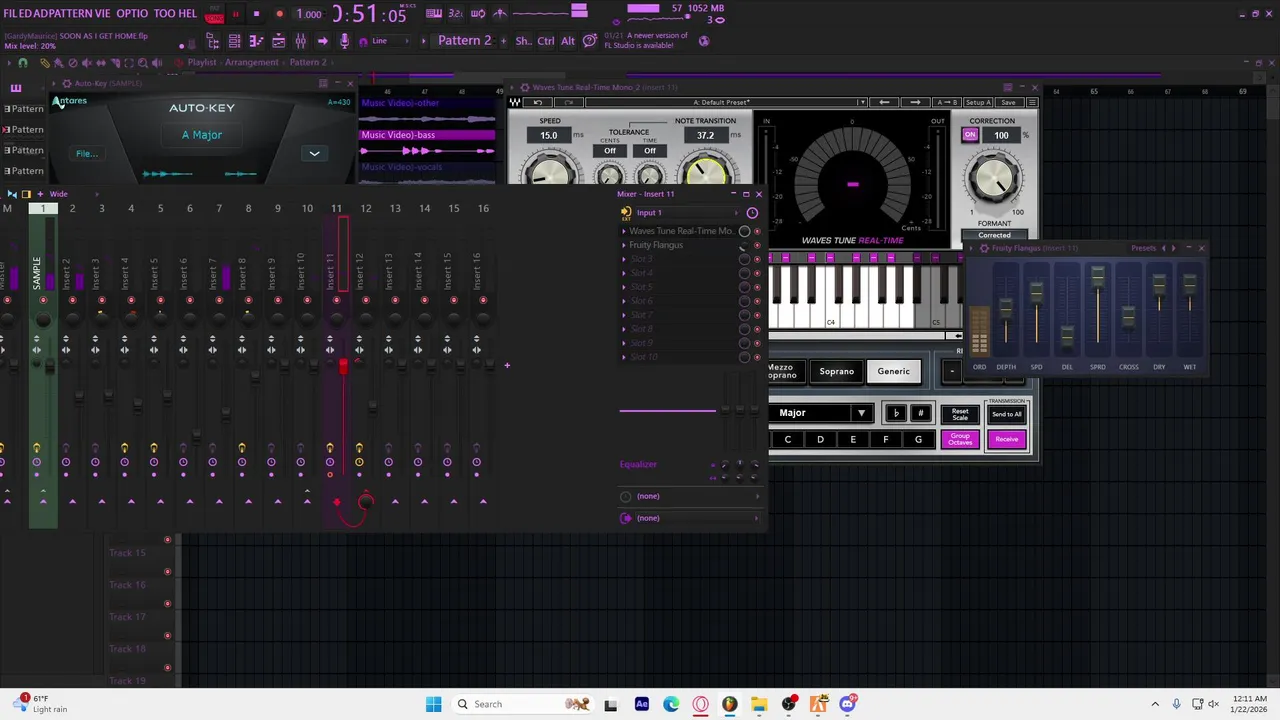The width and height of the screenshot is (1280, 720).
Task: Click the red volume fader on Insert 11
Action: (342, 367)
